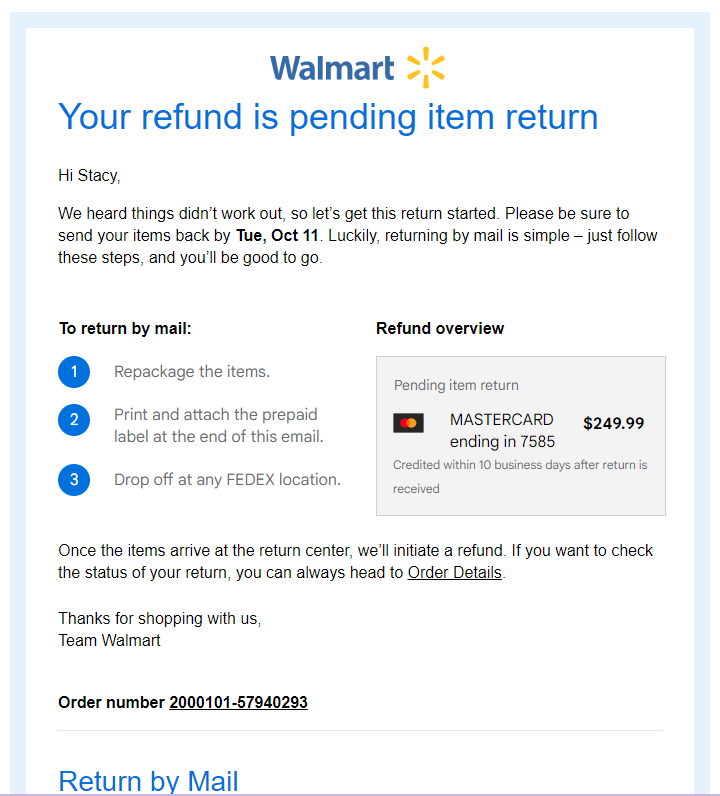Screen dimensions: 720x796
Task: Click the 'Your refund is pending item return' heading
Action: pos(328,118)
